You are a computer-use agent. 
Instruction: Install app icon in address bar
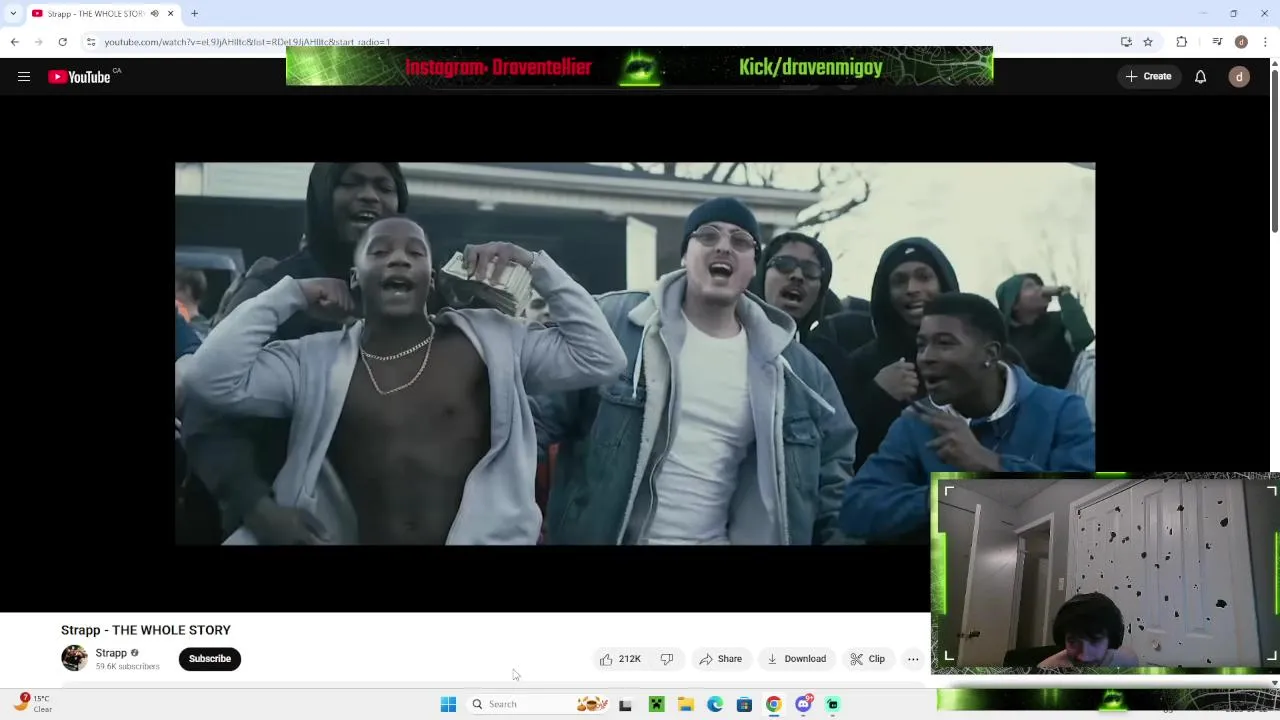click(1126, 42)
